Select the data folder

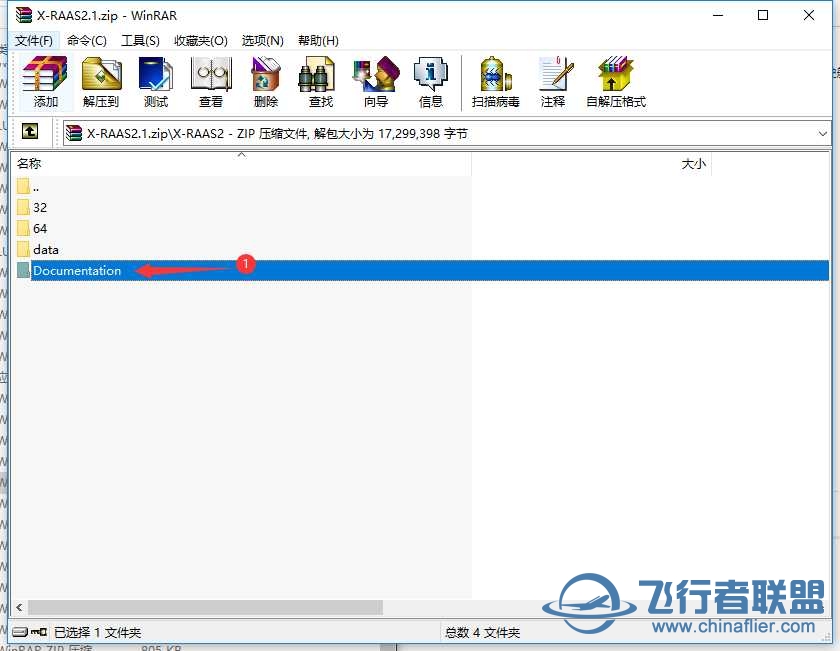click(x=46, y=249)
